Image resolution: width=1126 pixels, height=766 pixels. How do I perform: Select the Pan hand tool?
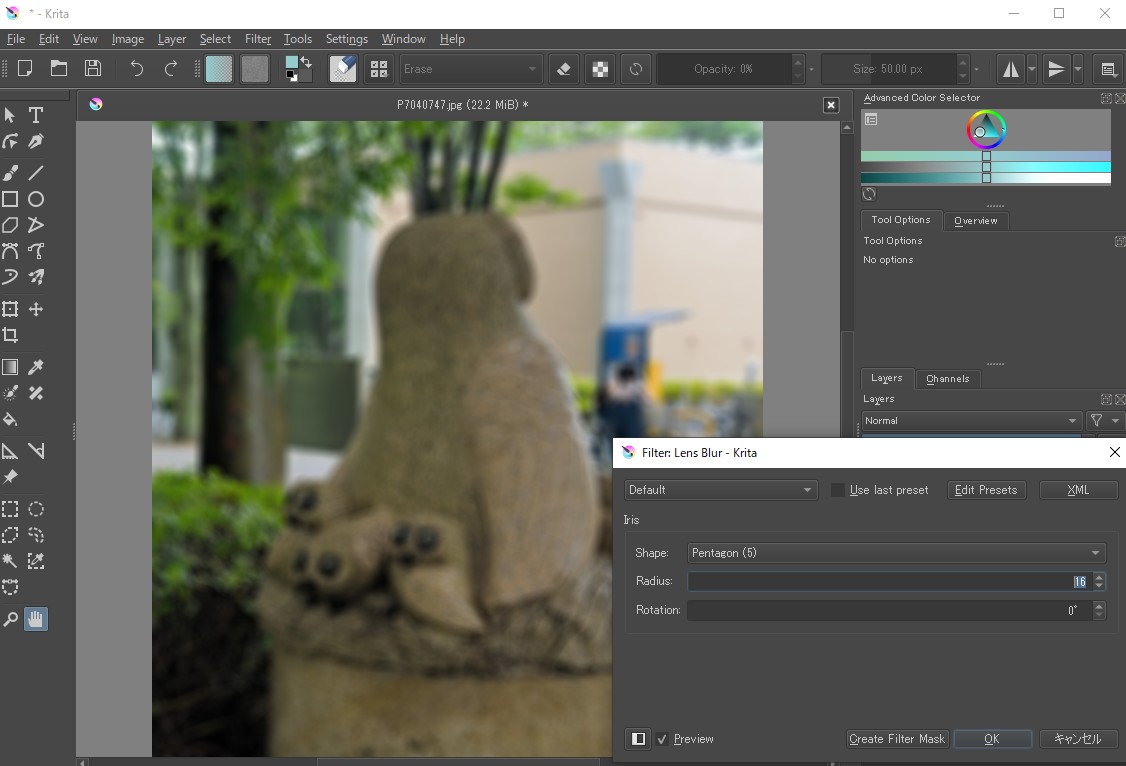[36, 619]
